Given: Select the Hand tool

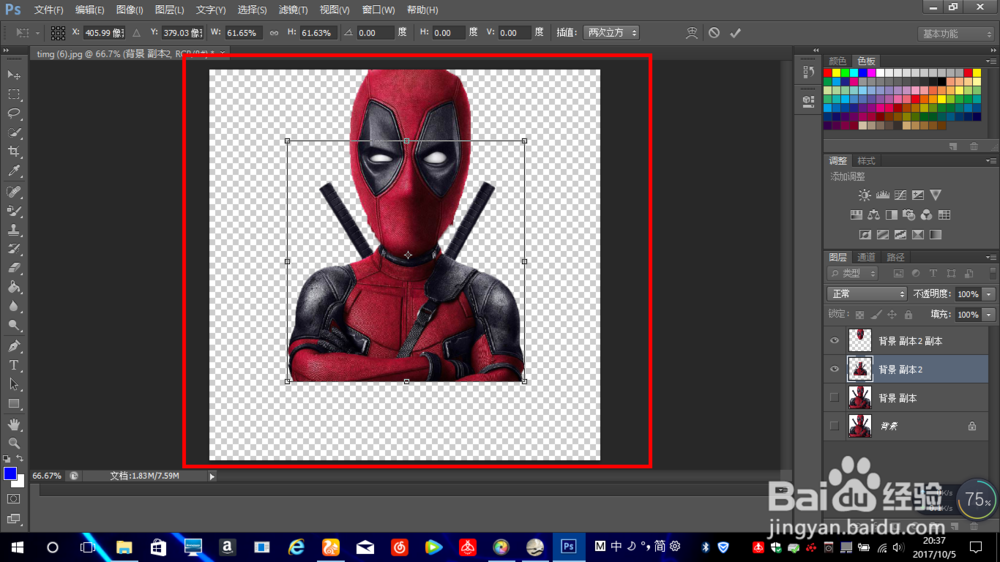Looking at the screenshot, I should [x=13, y=424].
